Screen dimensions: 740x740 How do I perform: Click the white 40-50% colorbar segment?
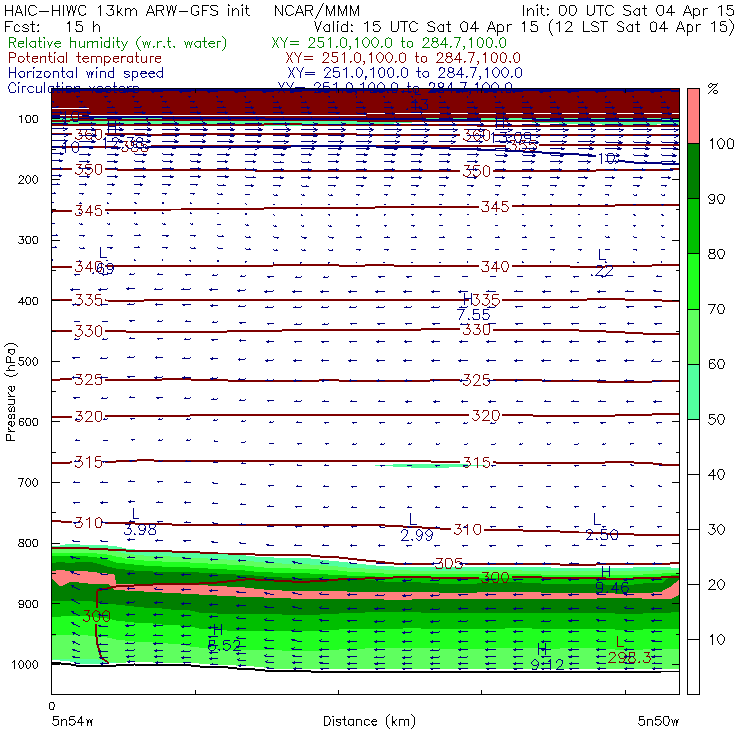pyautogui.click(x=693, y=446)
